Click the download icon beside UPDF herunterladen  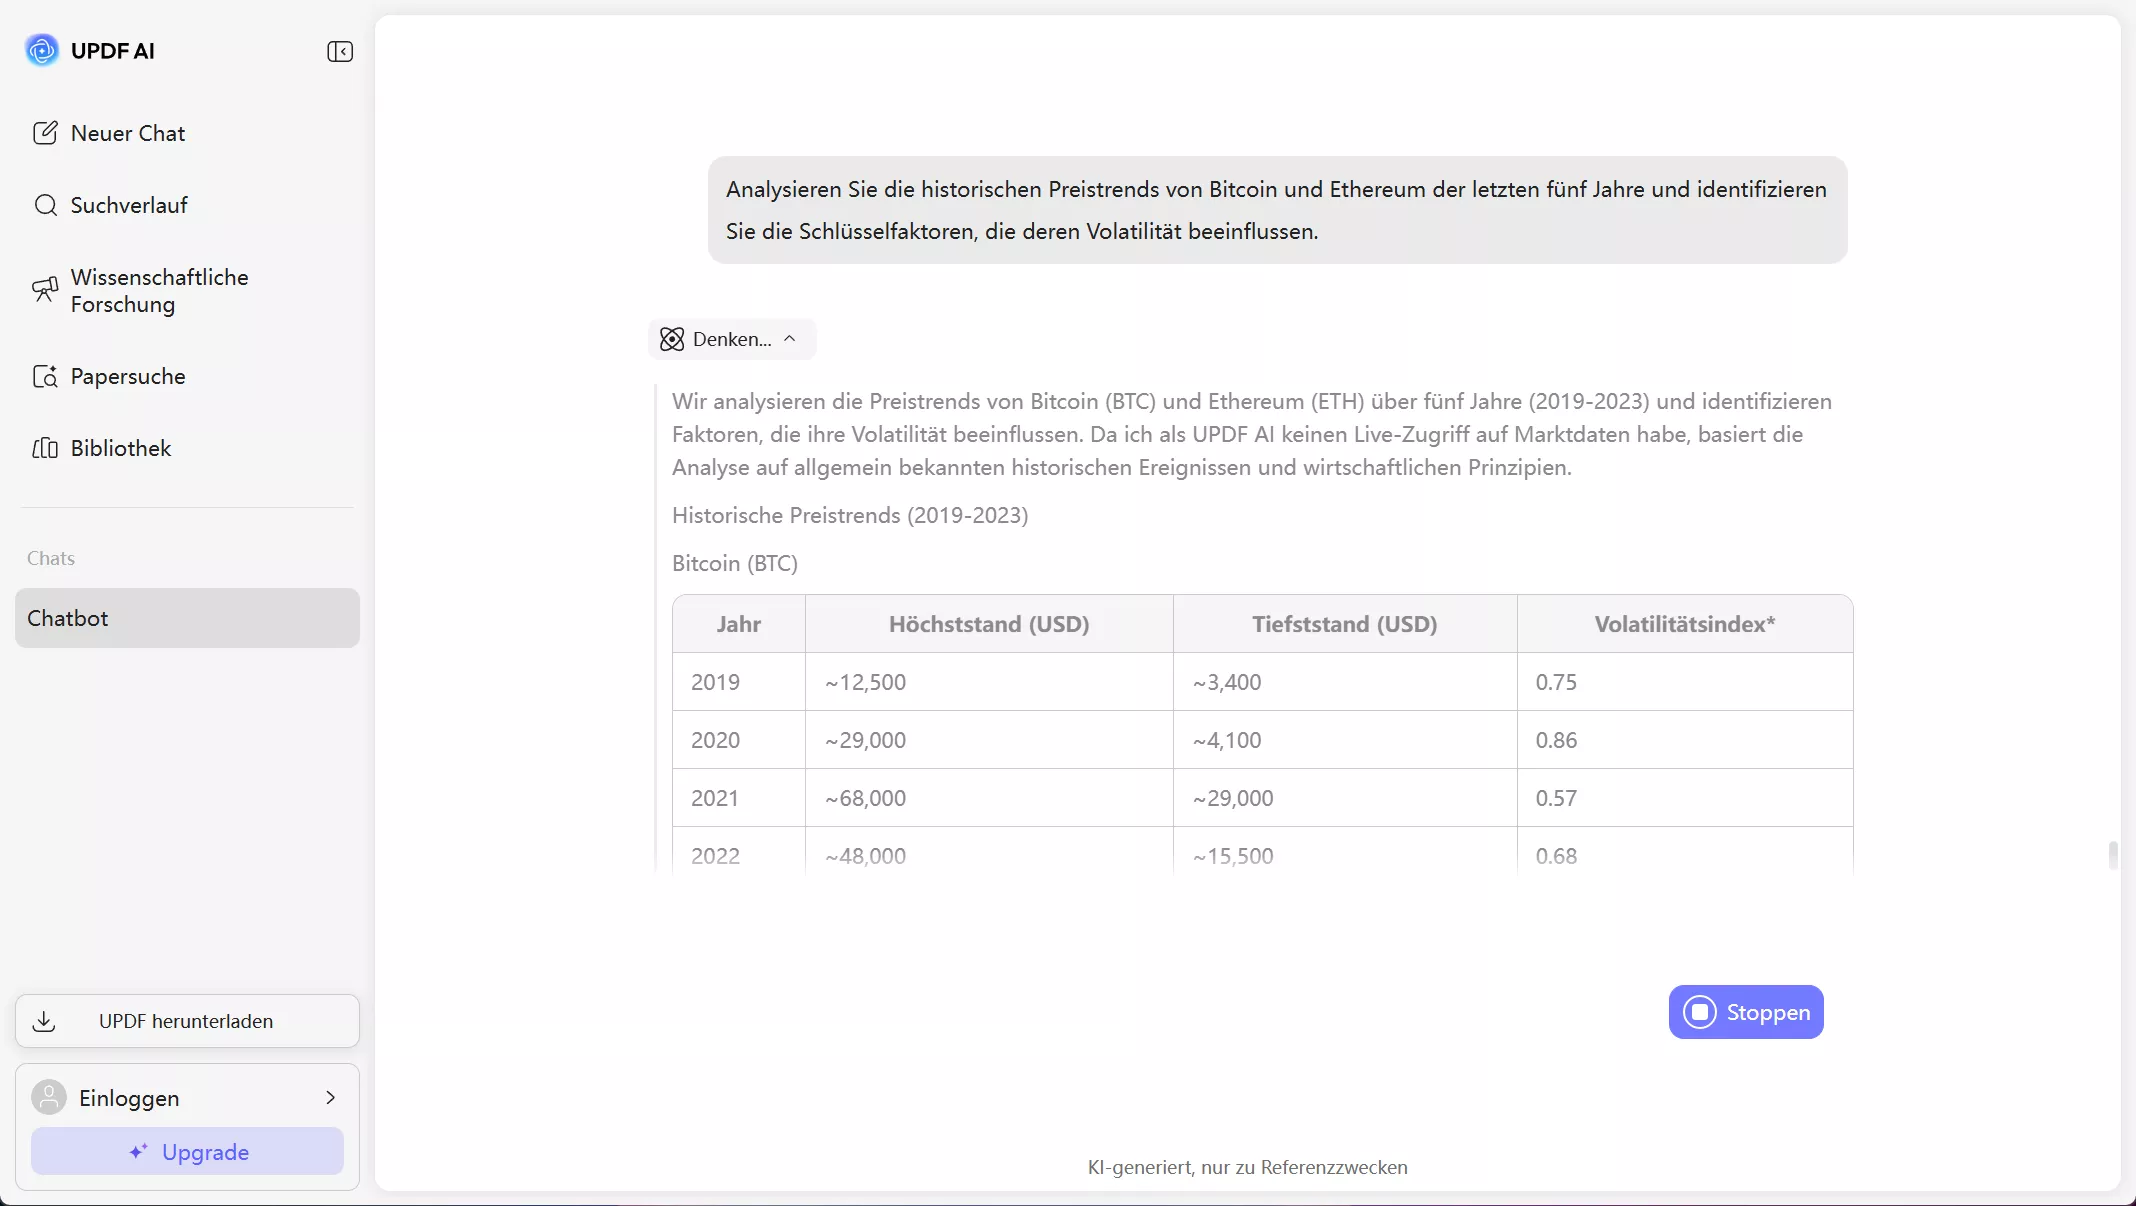pyautogui.click(x=44, y=1021)
